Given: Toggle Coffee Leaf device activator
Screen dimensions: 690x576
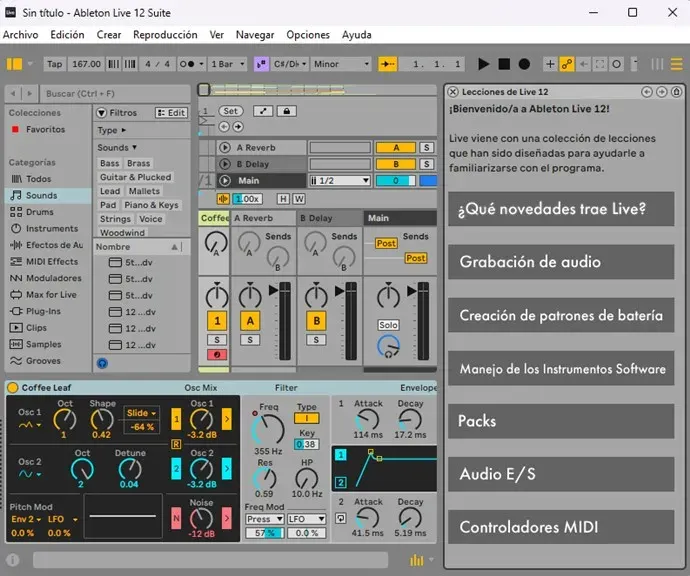Looking at the screenshot, I should click(13, 388).
